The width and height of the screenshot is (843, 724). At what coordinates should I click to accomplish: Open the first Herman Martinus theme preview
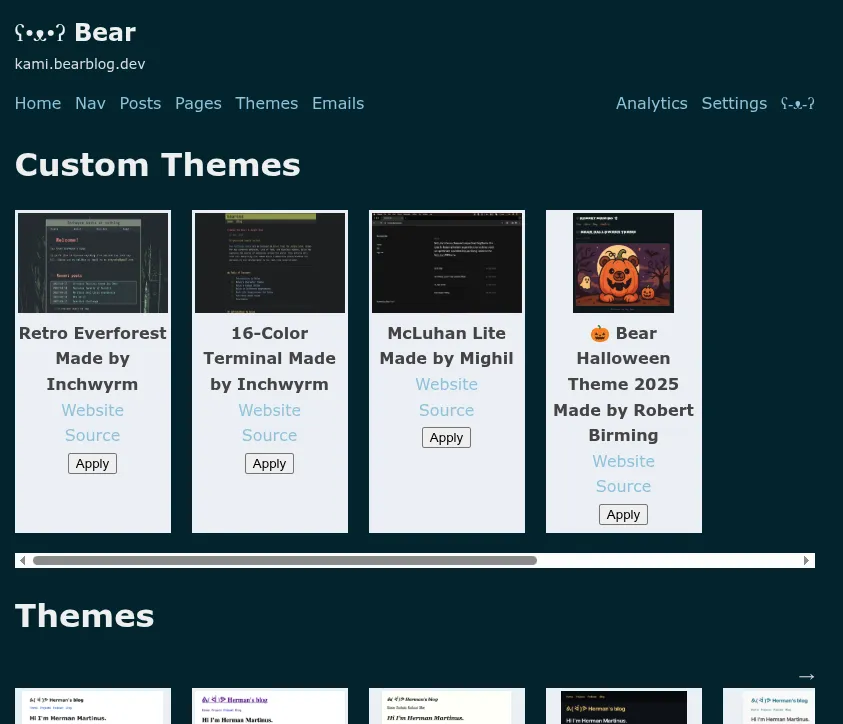coord(92,707)
